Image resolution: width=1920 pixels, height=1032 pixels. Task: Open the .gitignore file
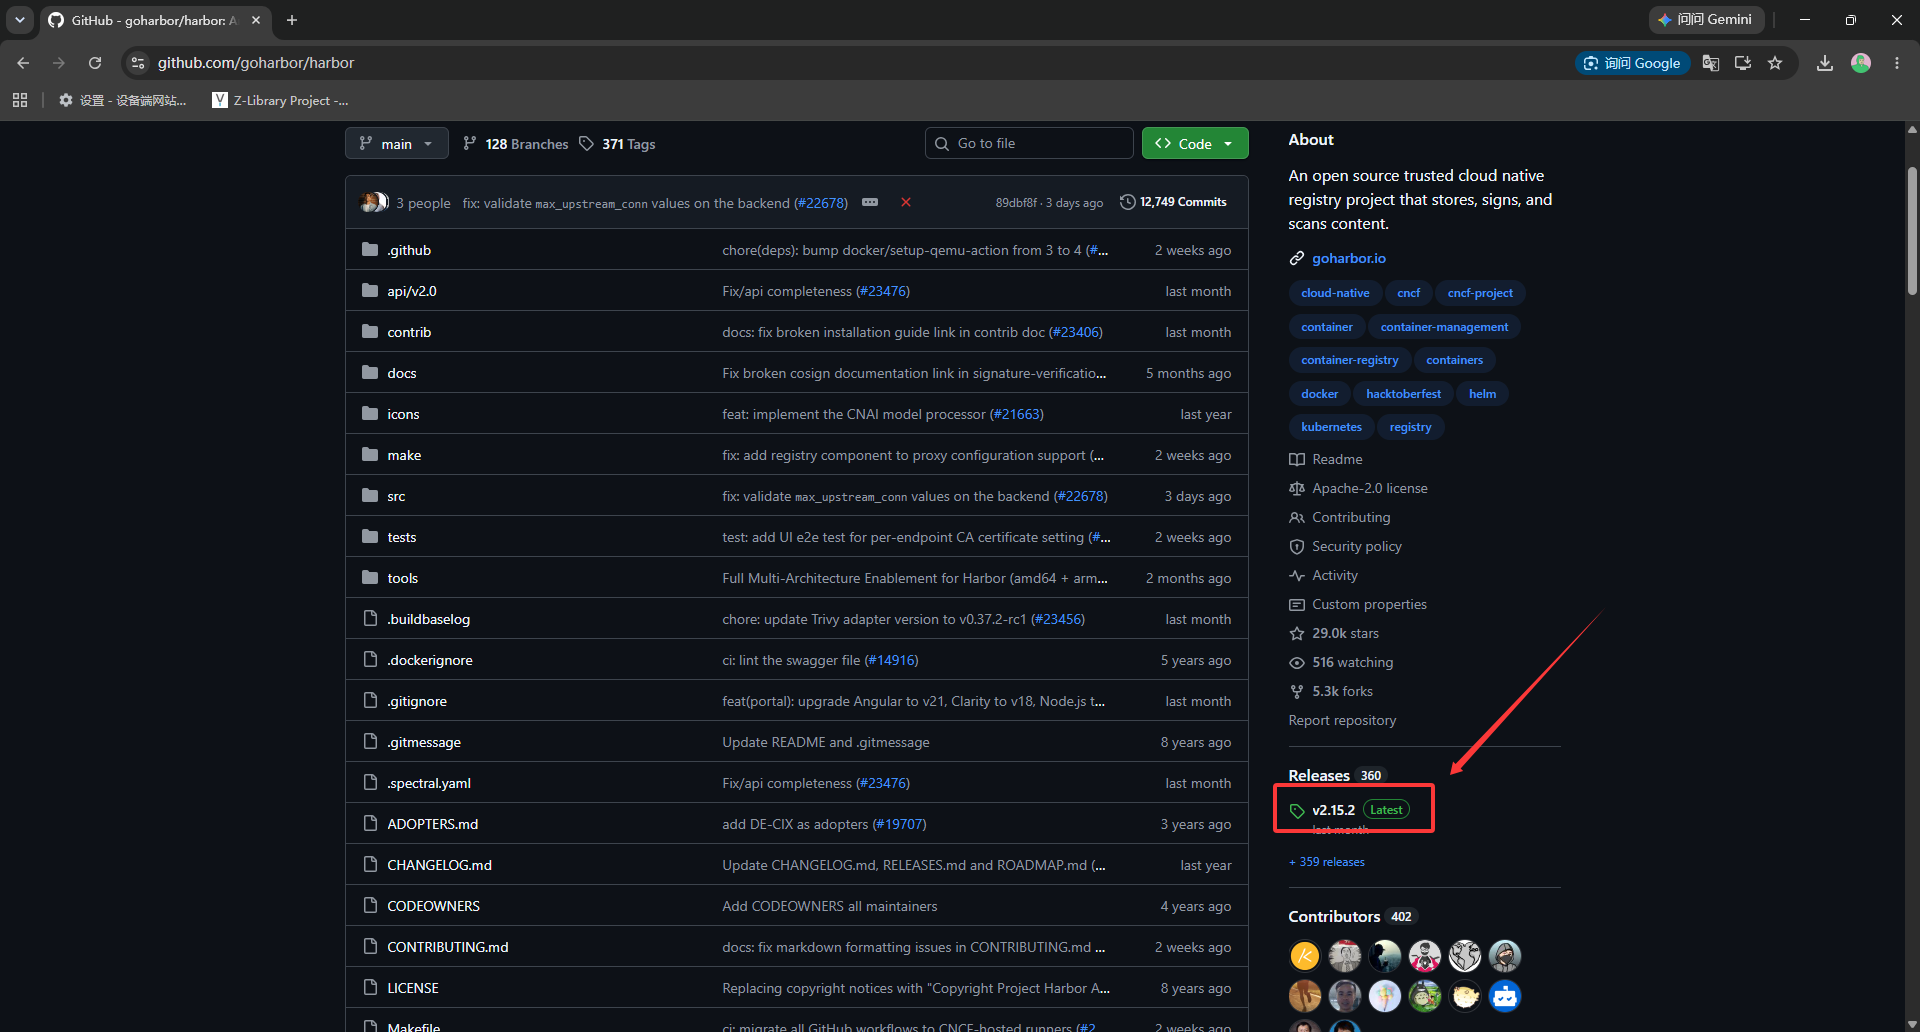pos(417,701)
